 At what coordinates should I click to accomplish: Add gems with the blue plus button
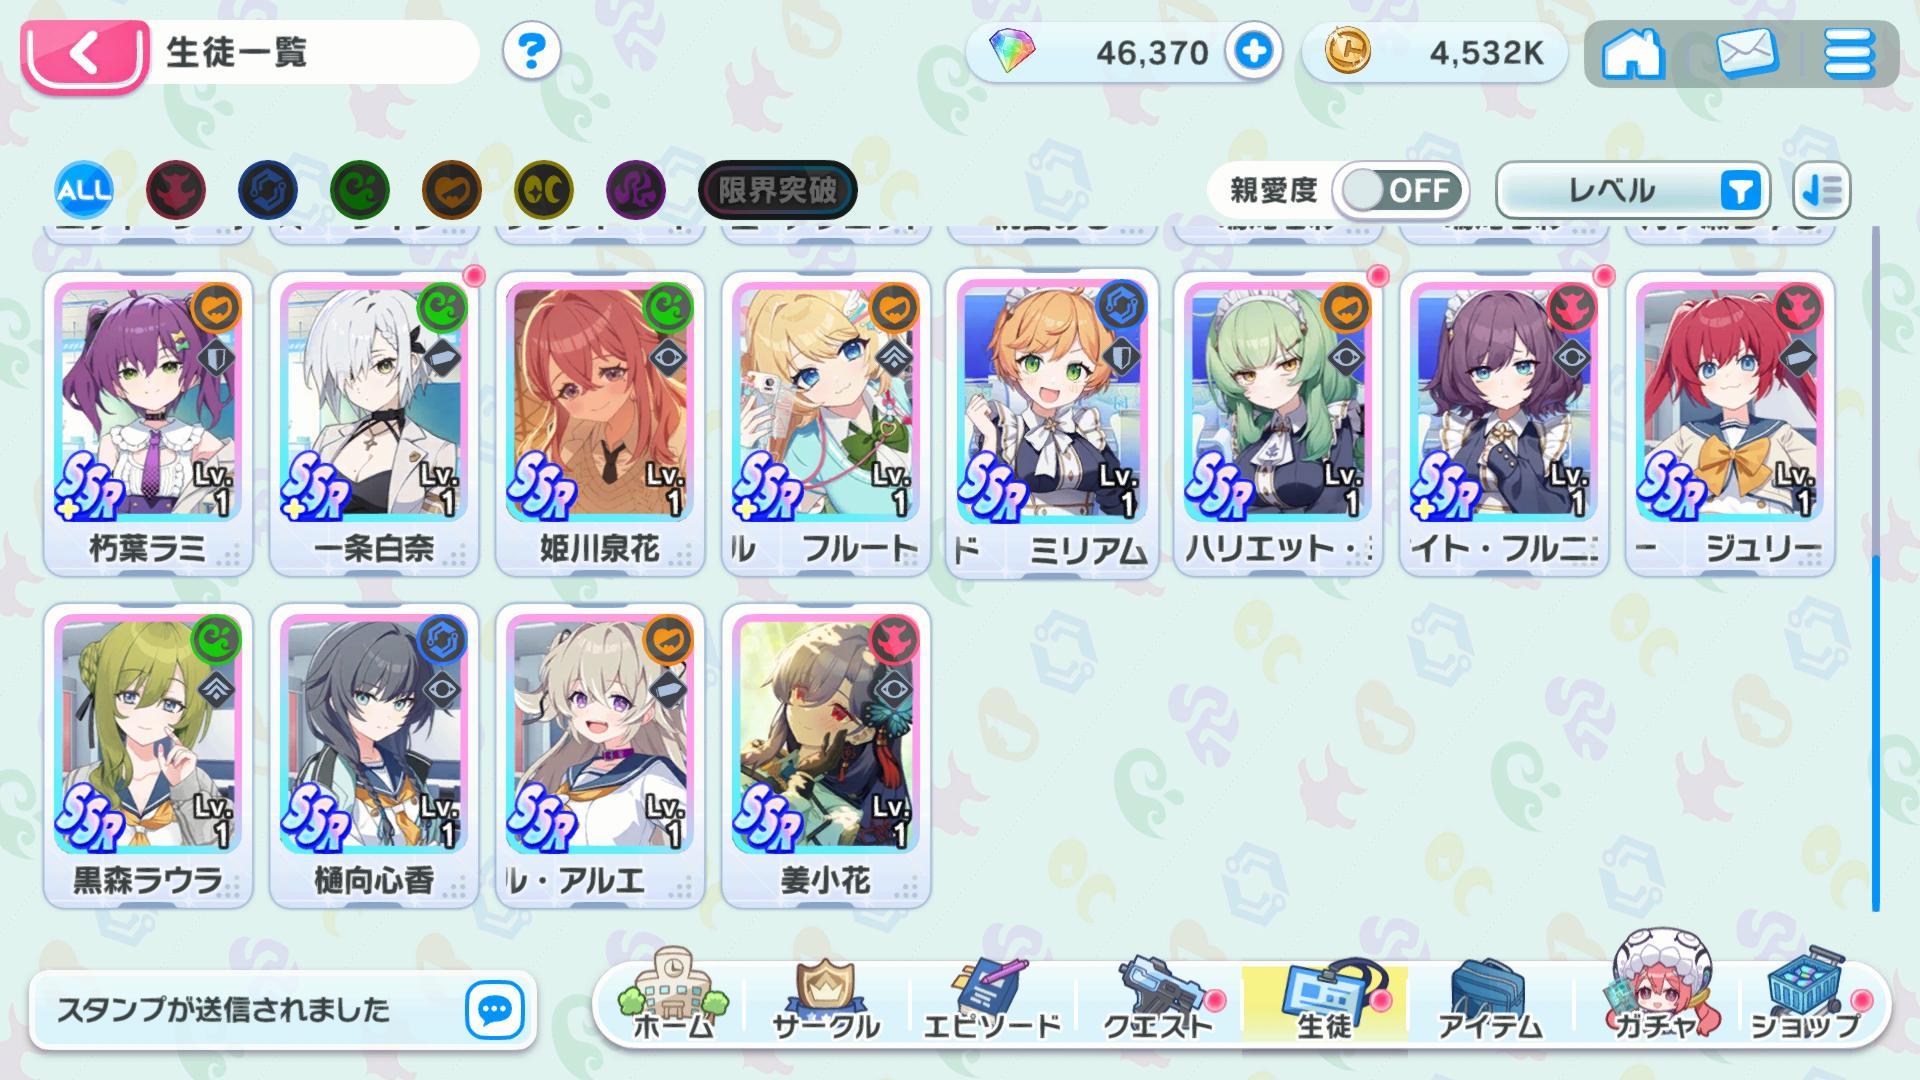point(1253,51)
